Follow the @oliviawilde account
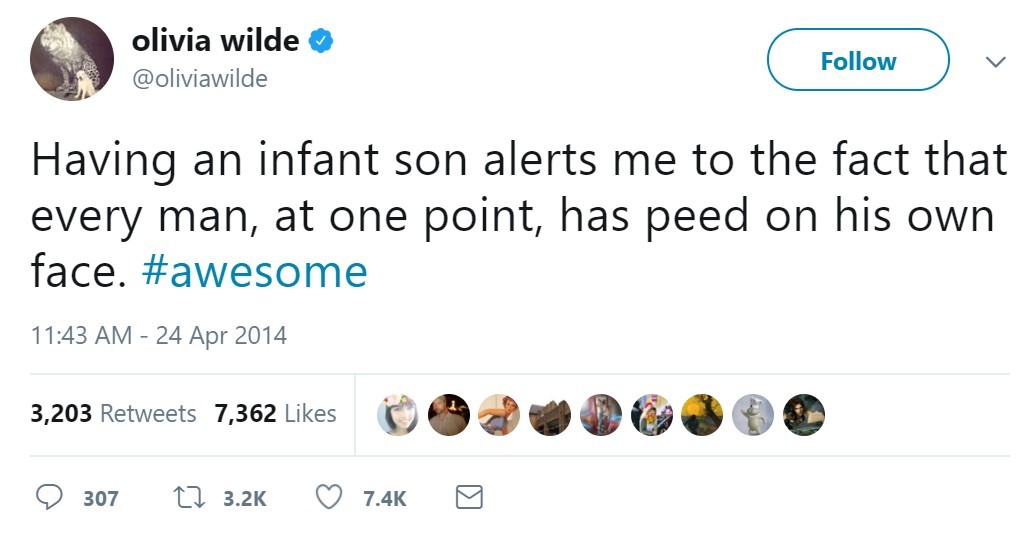 coord(858,60)
